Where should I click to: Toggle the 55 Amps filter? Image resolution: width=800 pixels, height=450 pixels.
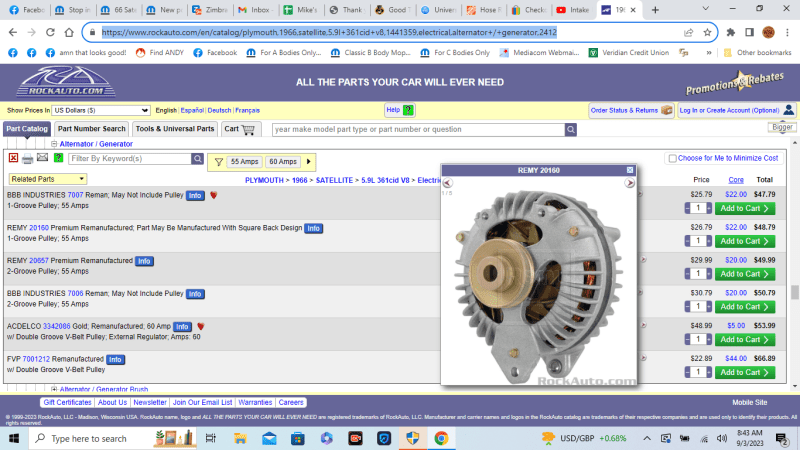coord(244,162)
